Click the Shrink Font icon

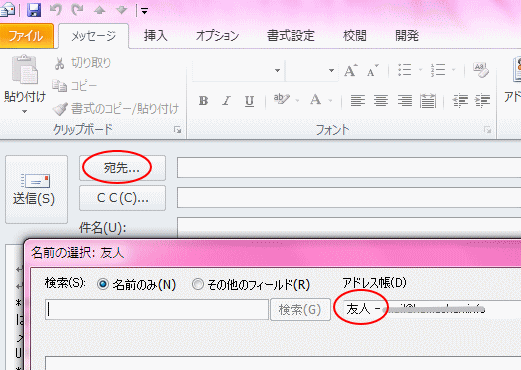372,70
